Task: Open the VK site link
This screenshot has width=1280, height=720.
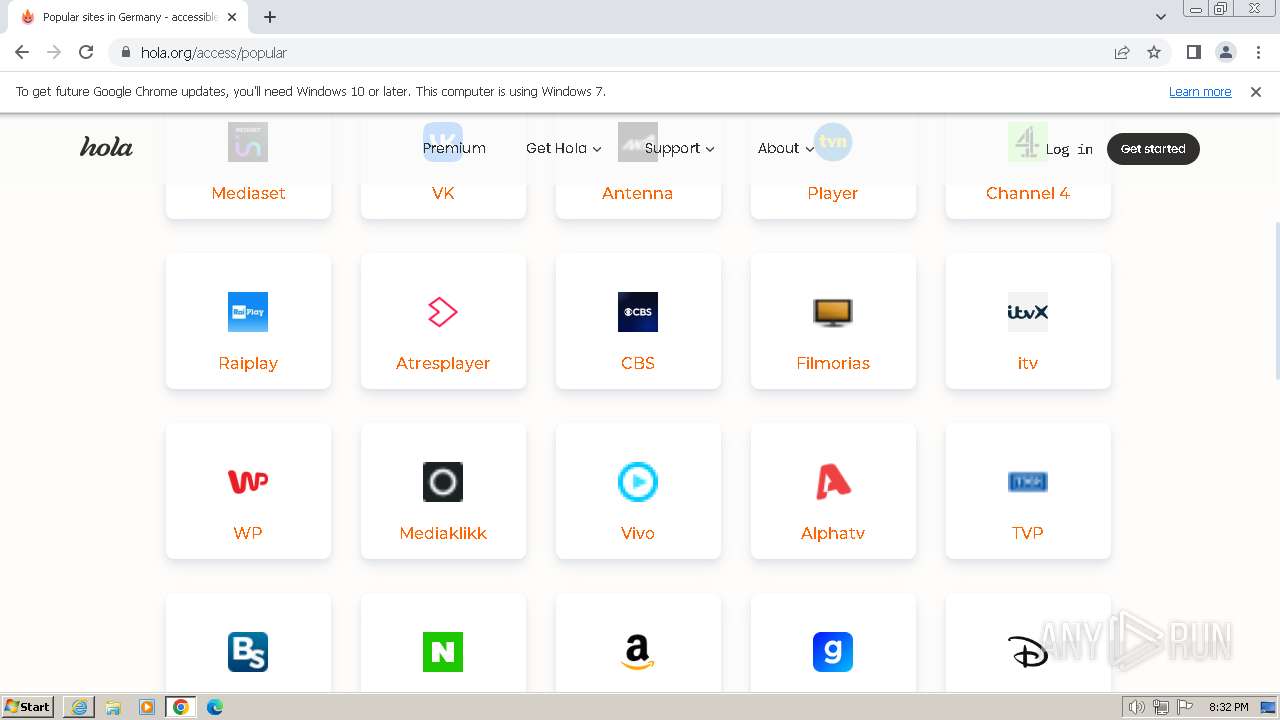Action: (x=443, y=193)
